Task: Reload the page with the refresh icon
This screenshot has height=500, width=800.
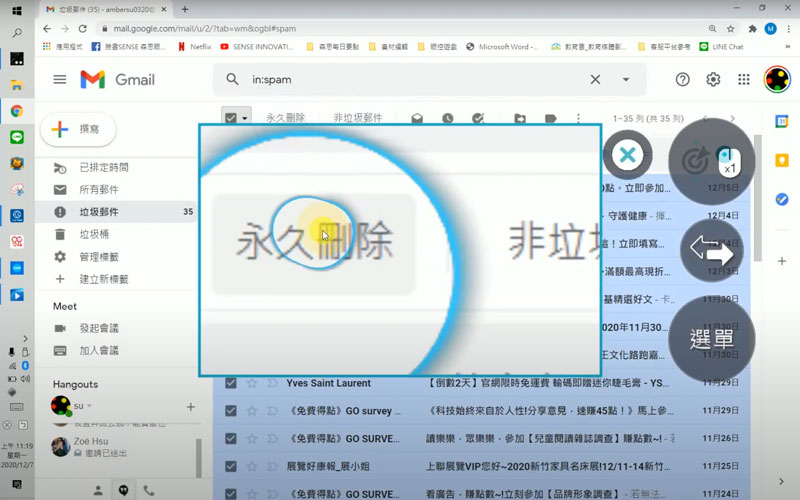Action: [x=83, y=29]
